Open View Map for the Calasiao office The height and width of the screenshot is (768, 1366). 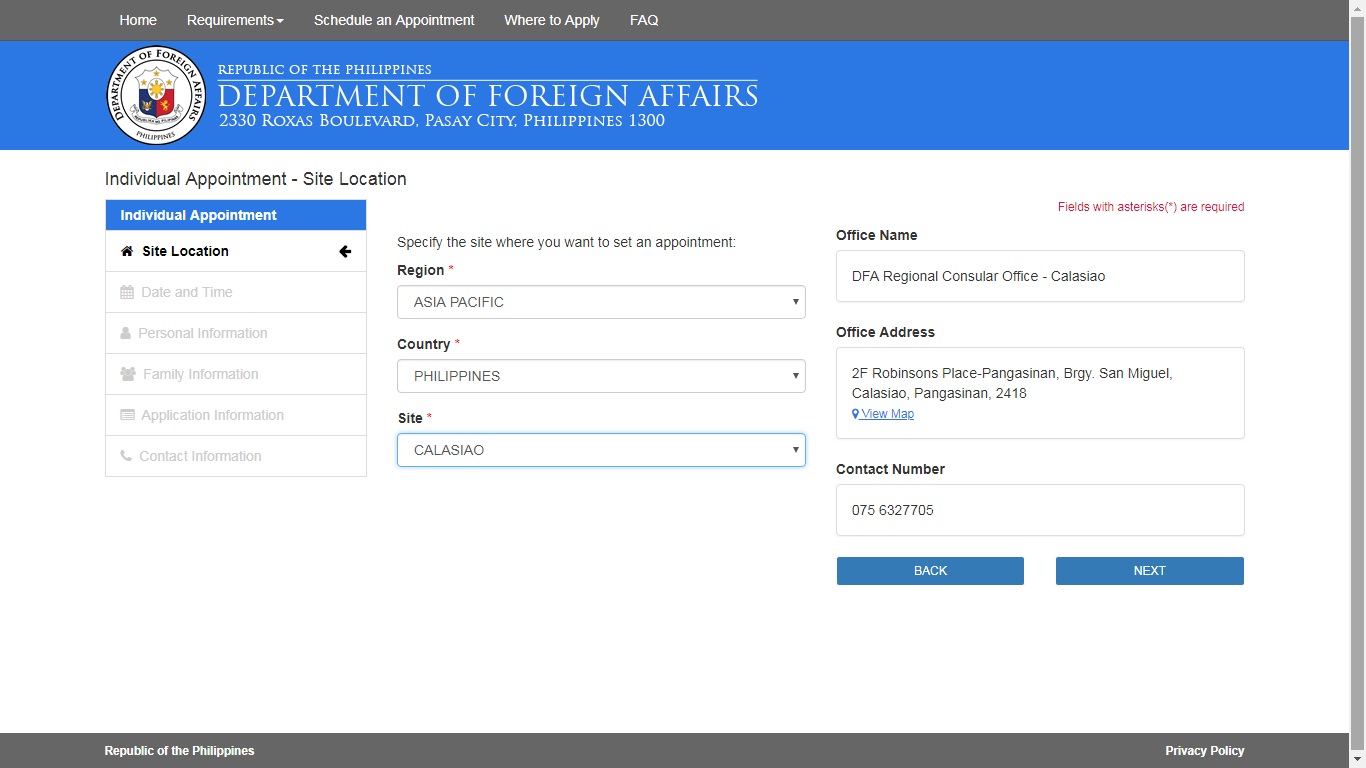(x=883, y=413)
